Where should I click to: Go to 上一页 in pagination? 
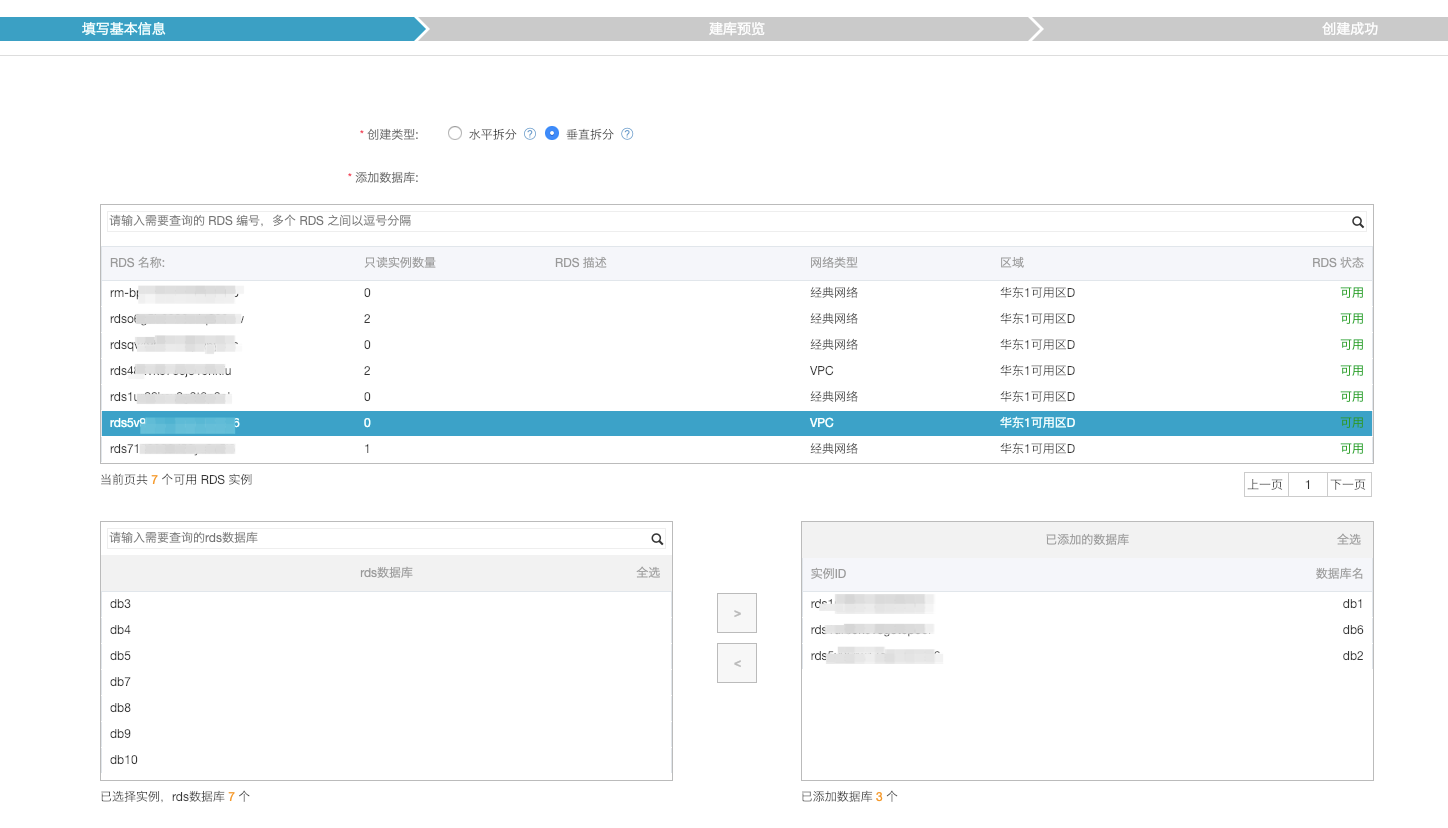(1265, 485)
